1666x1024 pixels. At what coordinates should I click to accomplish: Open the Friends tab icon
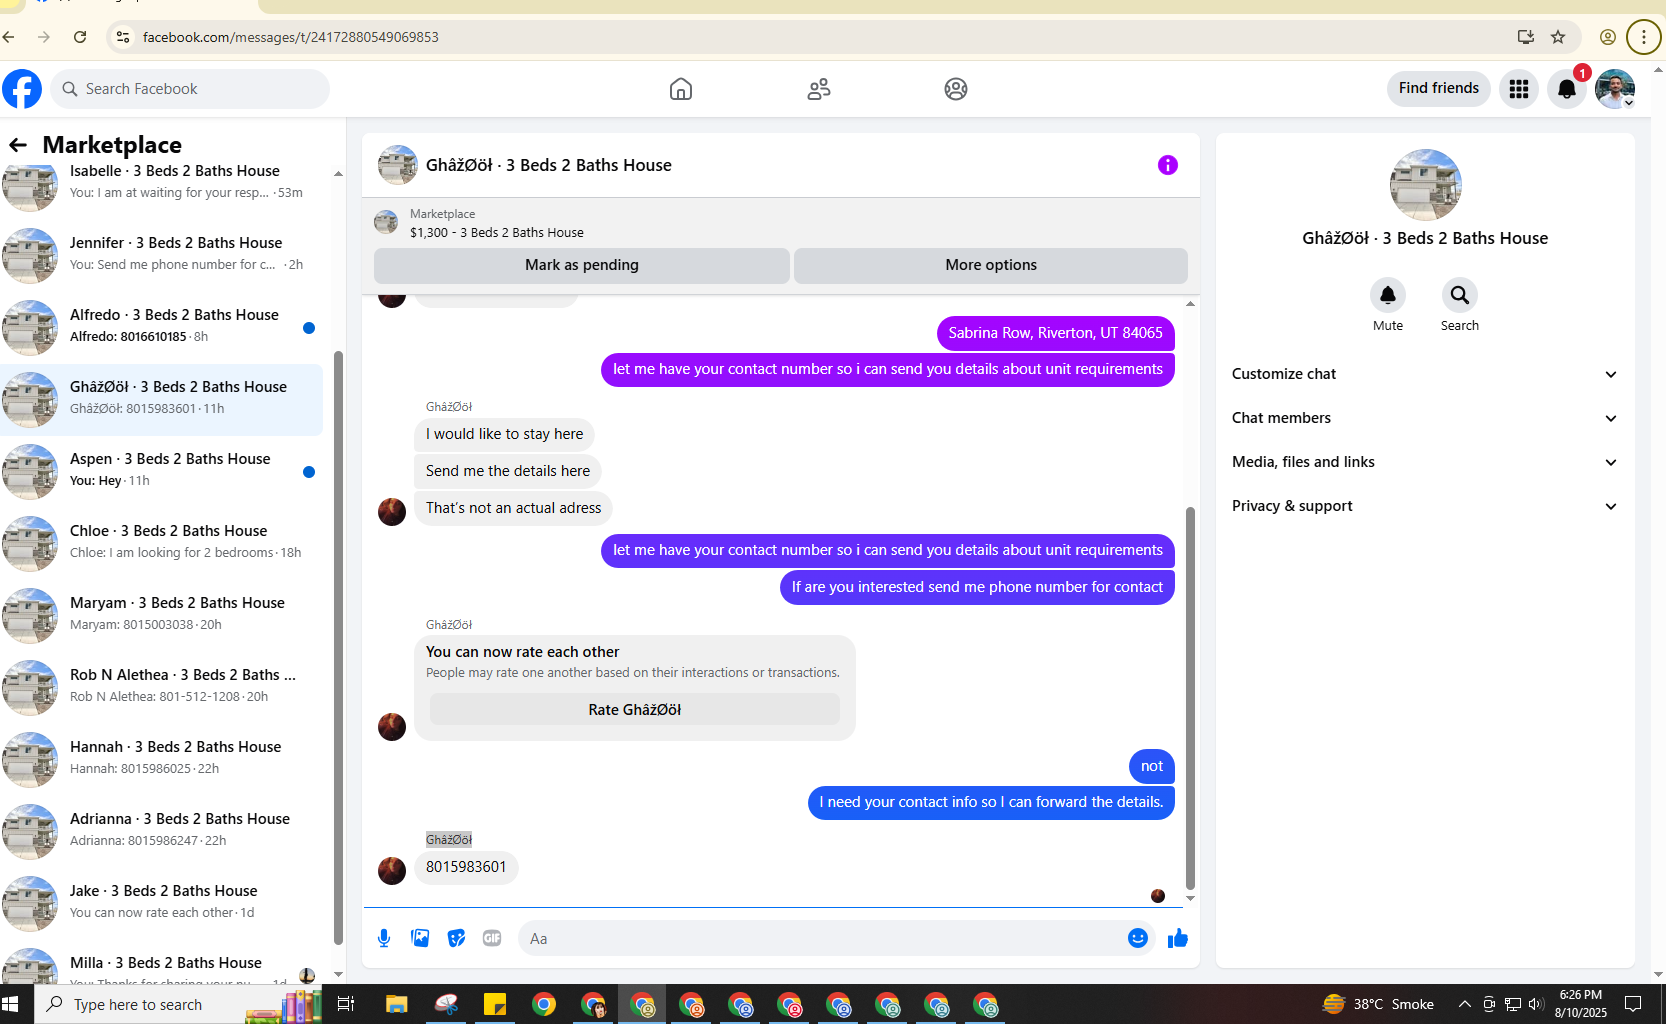tap(819, 89)
